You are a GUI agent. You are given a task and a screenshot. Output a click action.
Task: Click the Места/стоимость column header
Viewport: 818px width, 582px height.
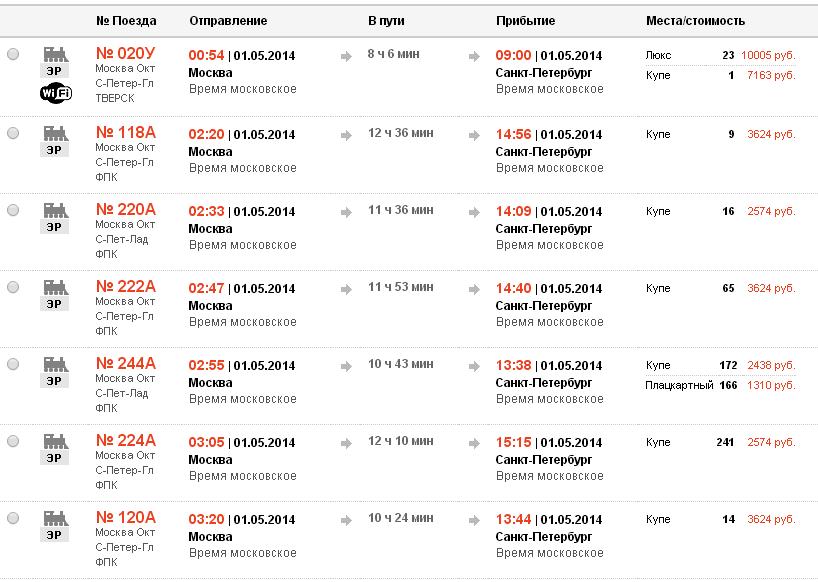(697, 20)
